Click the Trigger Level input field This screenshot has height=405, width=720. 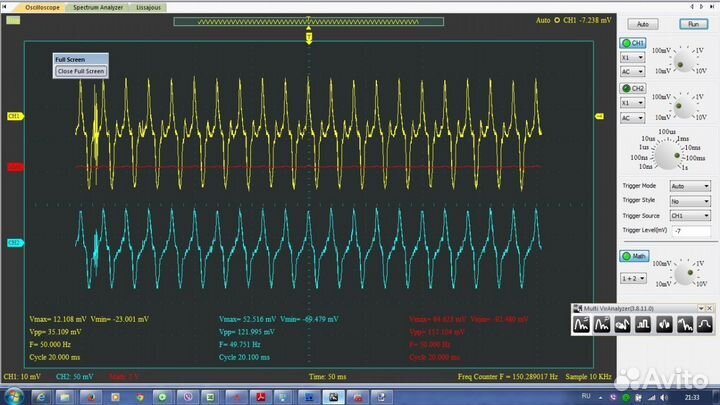tap(689, 230)
